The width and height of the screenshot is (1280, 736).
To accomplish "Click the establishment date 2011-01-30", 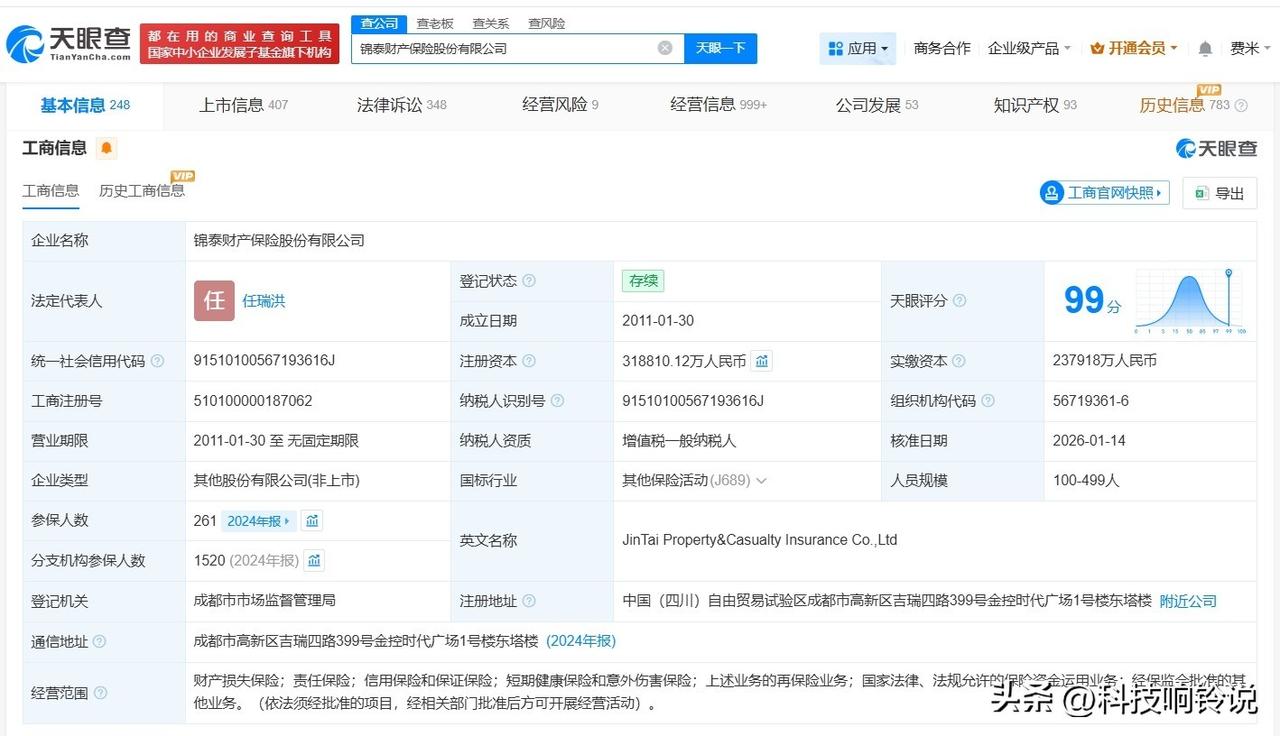I will pyautogui.click(x=658, y=321).
